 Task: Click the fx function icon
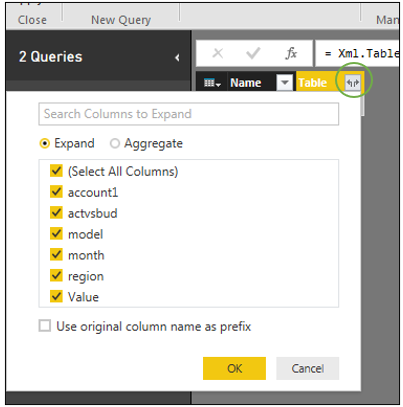click(x=291, y=53)
